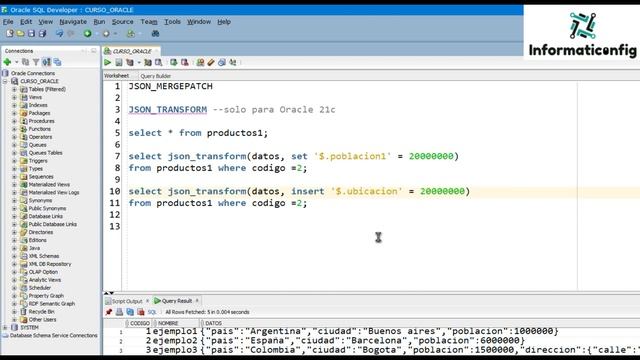The width and height of the screenshot is (640, 360).
Task: Click the binoculars Find DB Object icon
Action: (x=155, y=33)
